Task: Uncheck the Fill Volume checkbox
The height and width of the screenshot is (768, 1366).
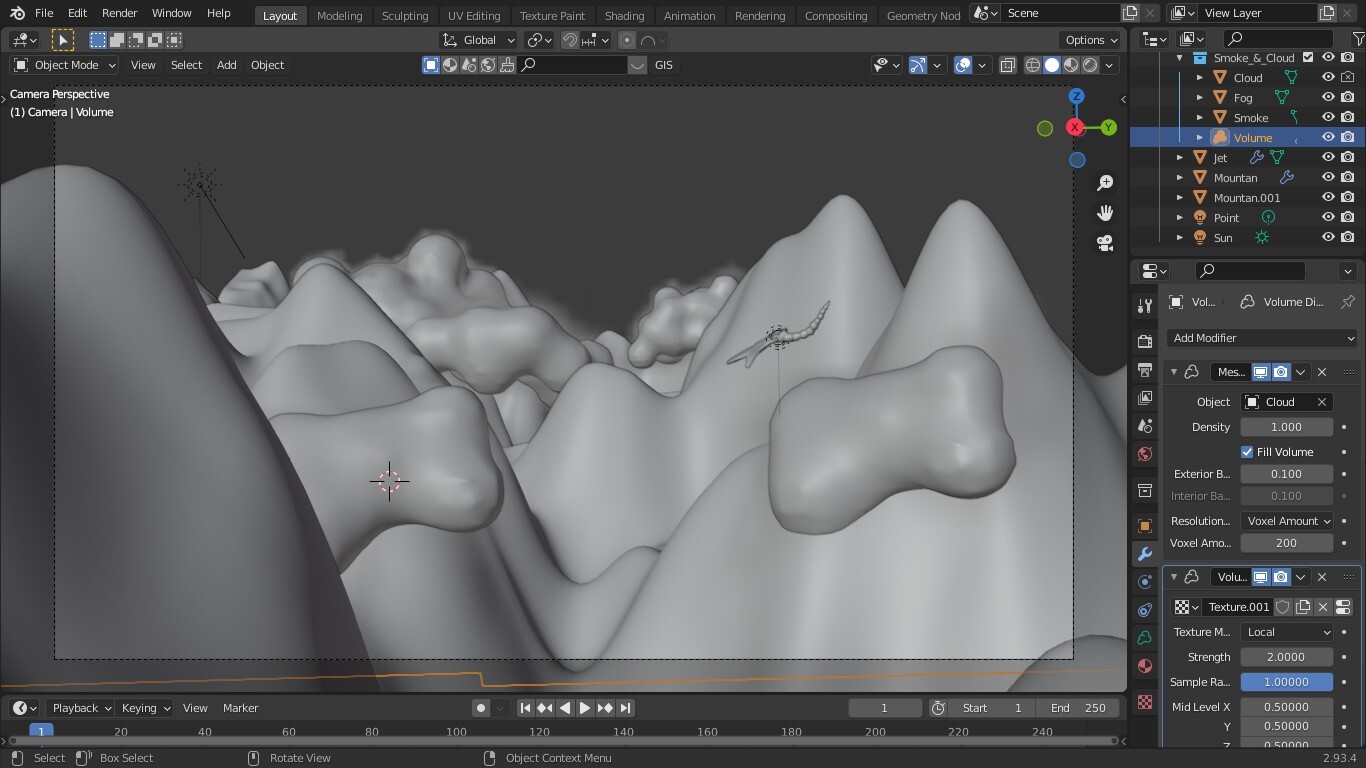Action: (x=1247, y=452)
